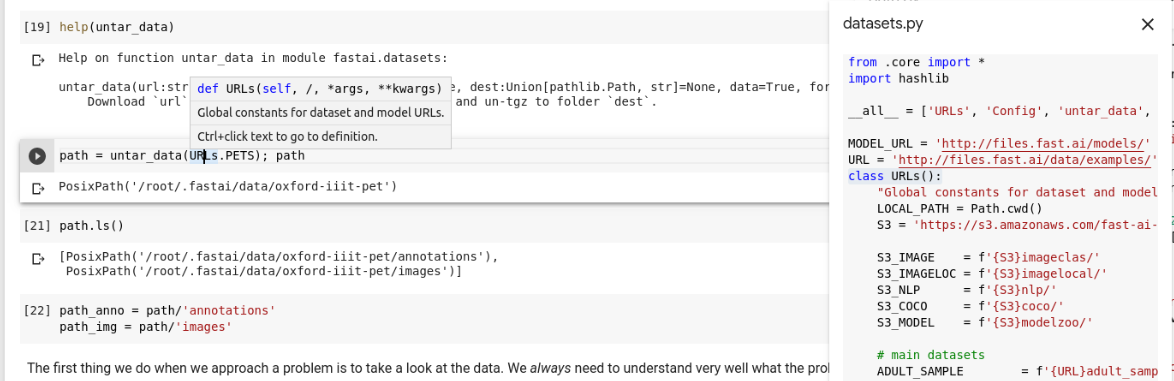Click the path_anno assignment line
The image size is (1174, 381).
167,310
